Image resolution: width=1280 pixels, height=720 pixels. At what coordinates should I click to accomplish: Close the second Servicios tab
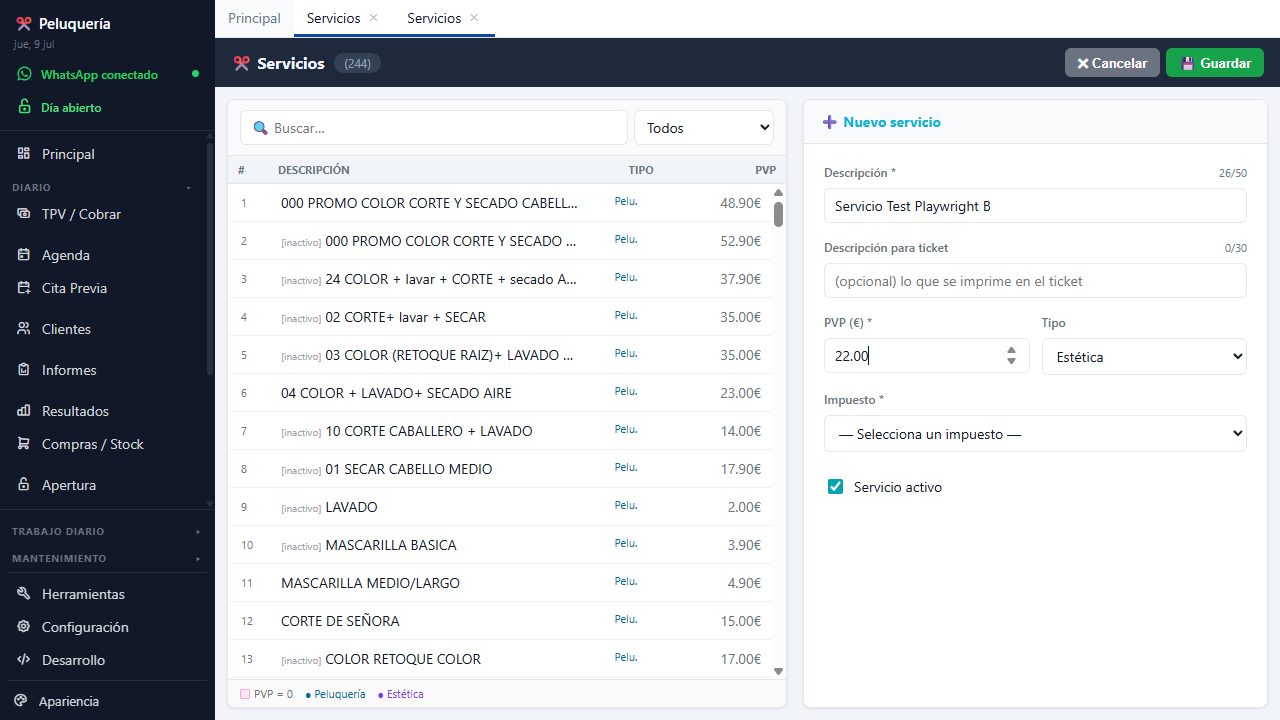click(474, 18)
